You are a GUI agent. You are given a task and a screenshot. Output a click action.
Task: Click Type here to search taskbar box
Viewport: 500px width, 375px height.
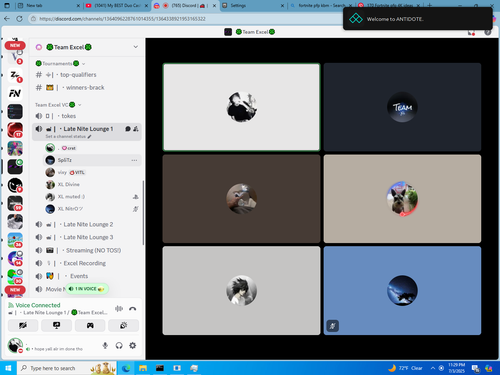[x=67, y=368]
